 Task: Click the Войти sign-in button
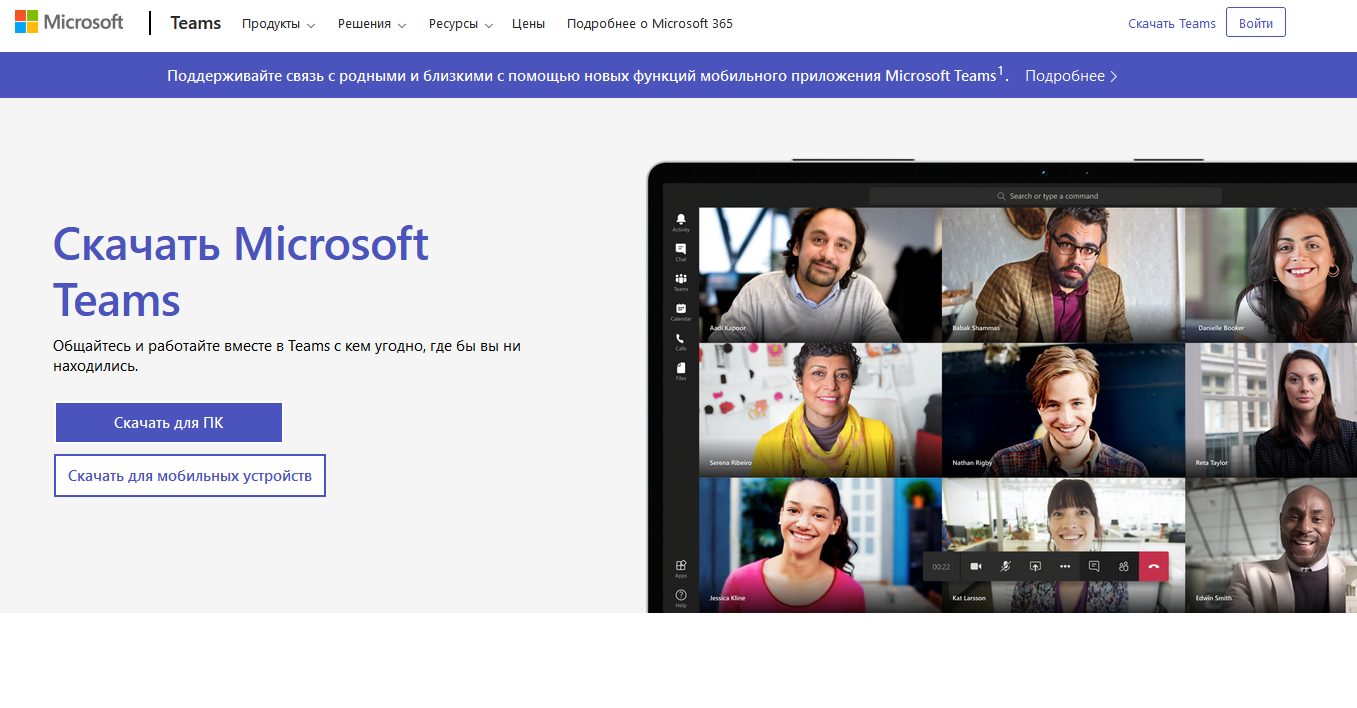[1255, 23]
